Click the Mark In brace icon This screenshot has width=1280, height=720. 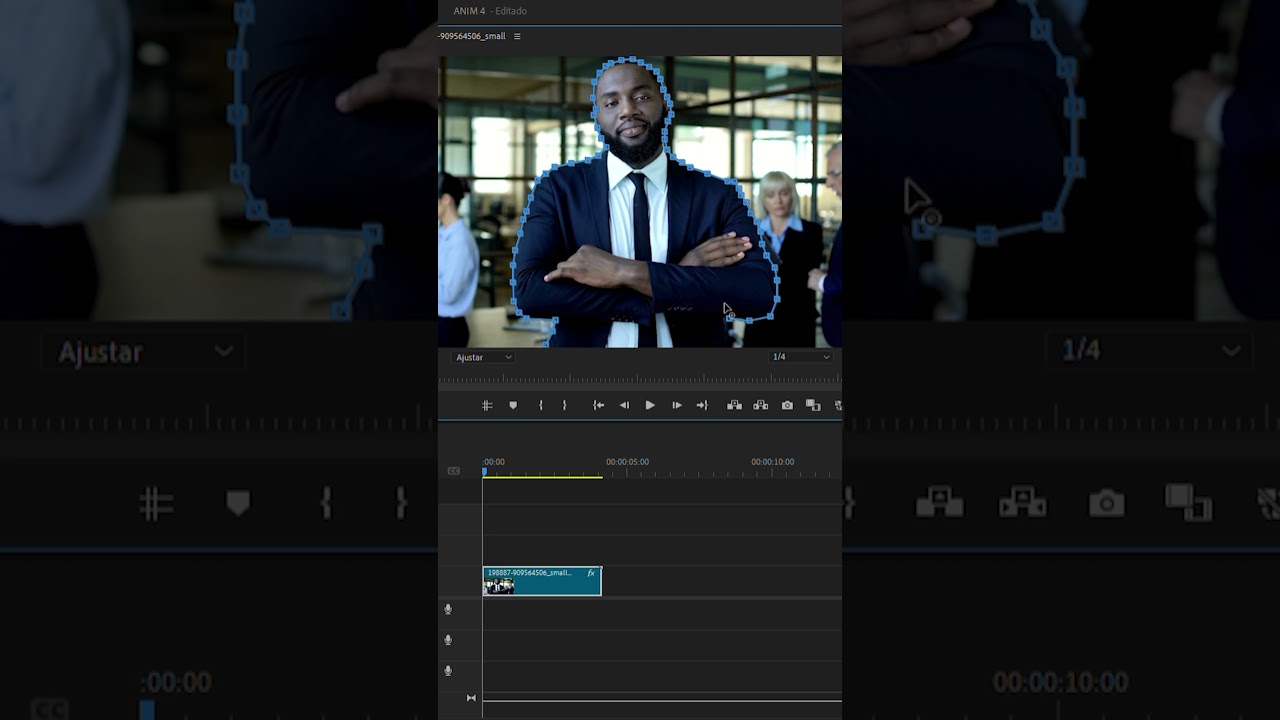pyautogui.click(x=541, y=405)
